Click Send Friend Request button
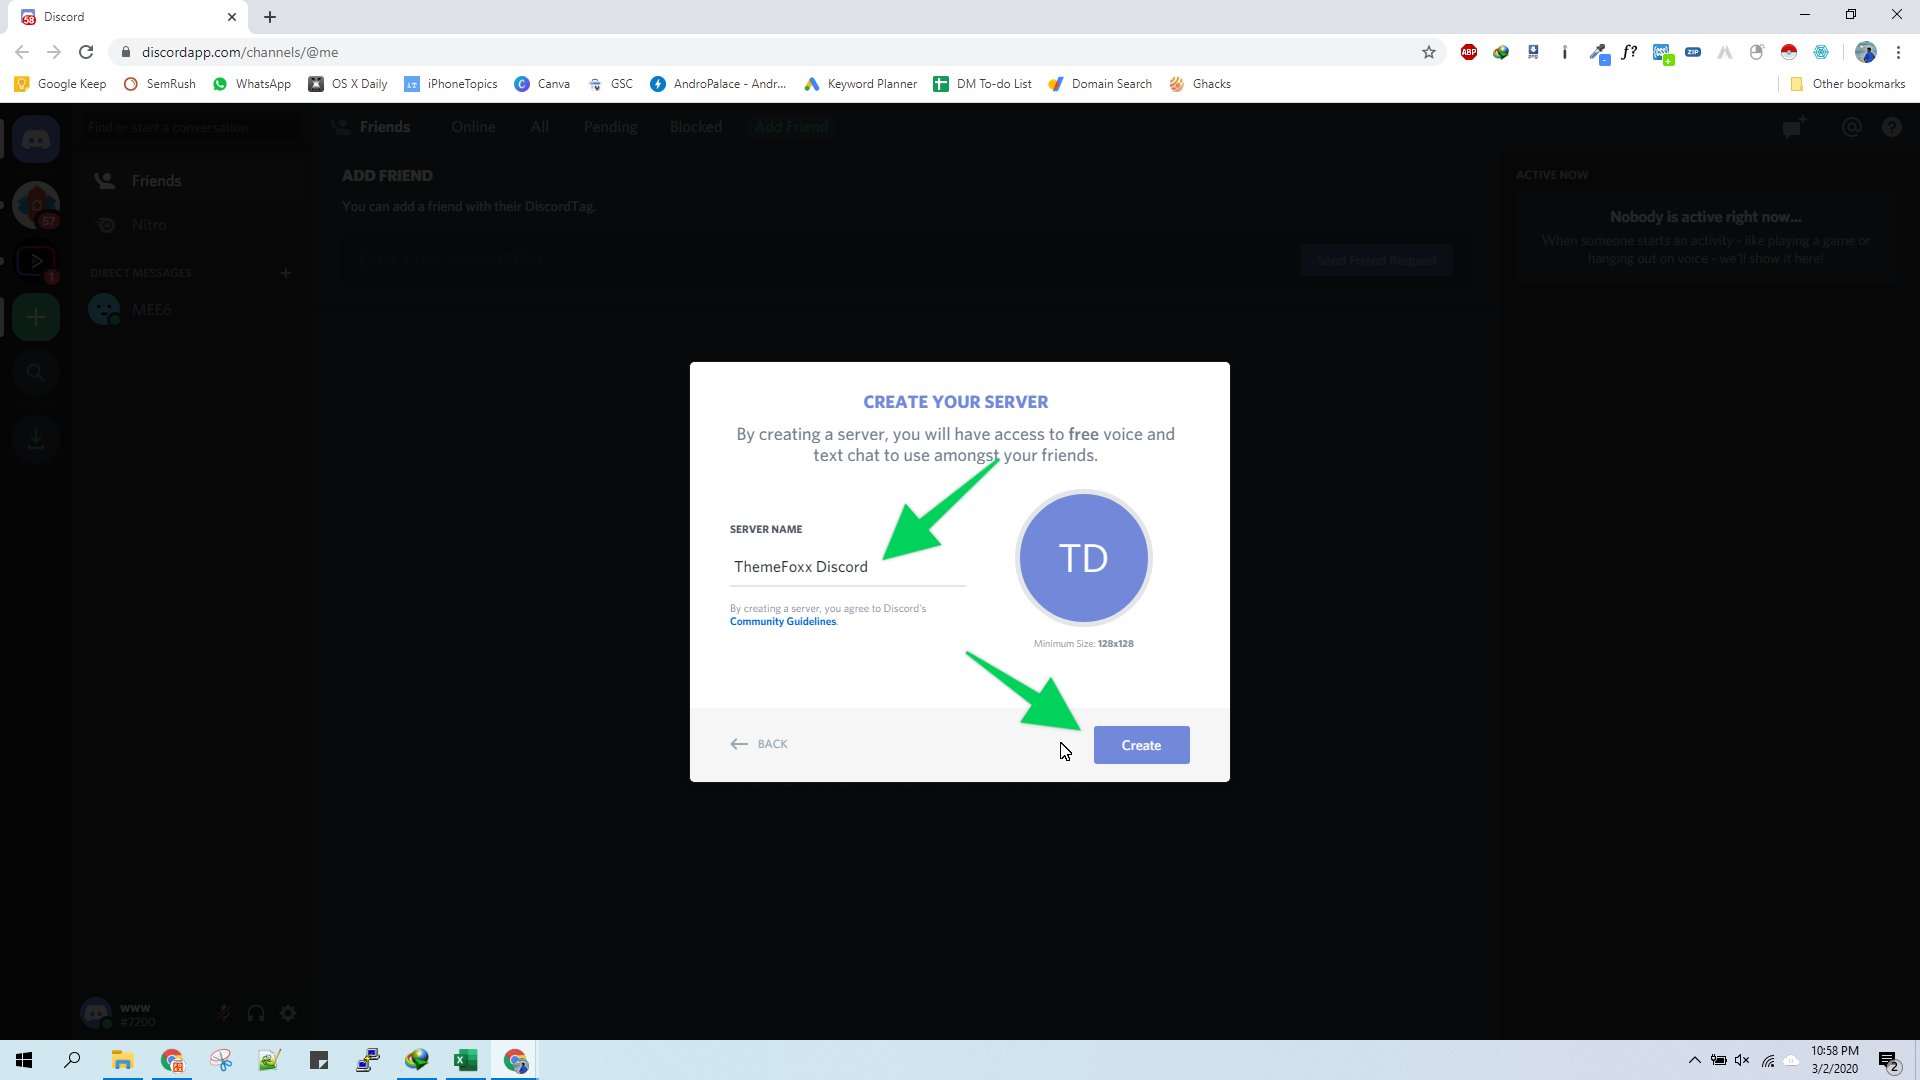The width and height of the screenshot is (1920, 1080). click(x=1376, y=260)
